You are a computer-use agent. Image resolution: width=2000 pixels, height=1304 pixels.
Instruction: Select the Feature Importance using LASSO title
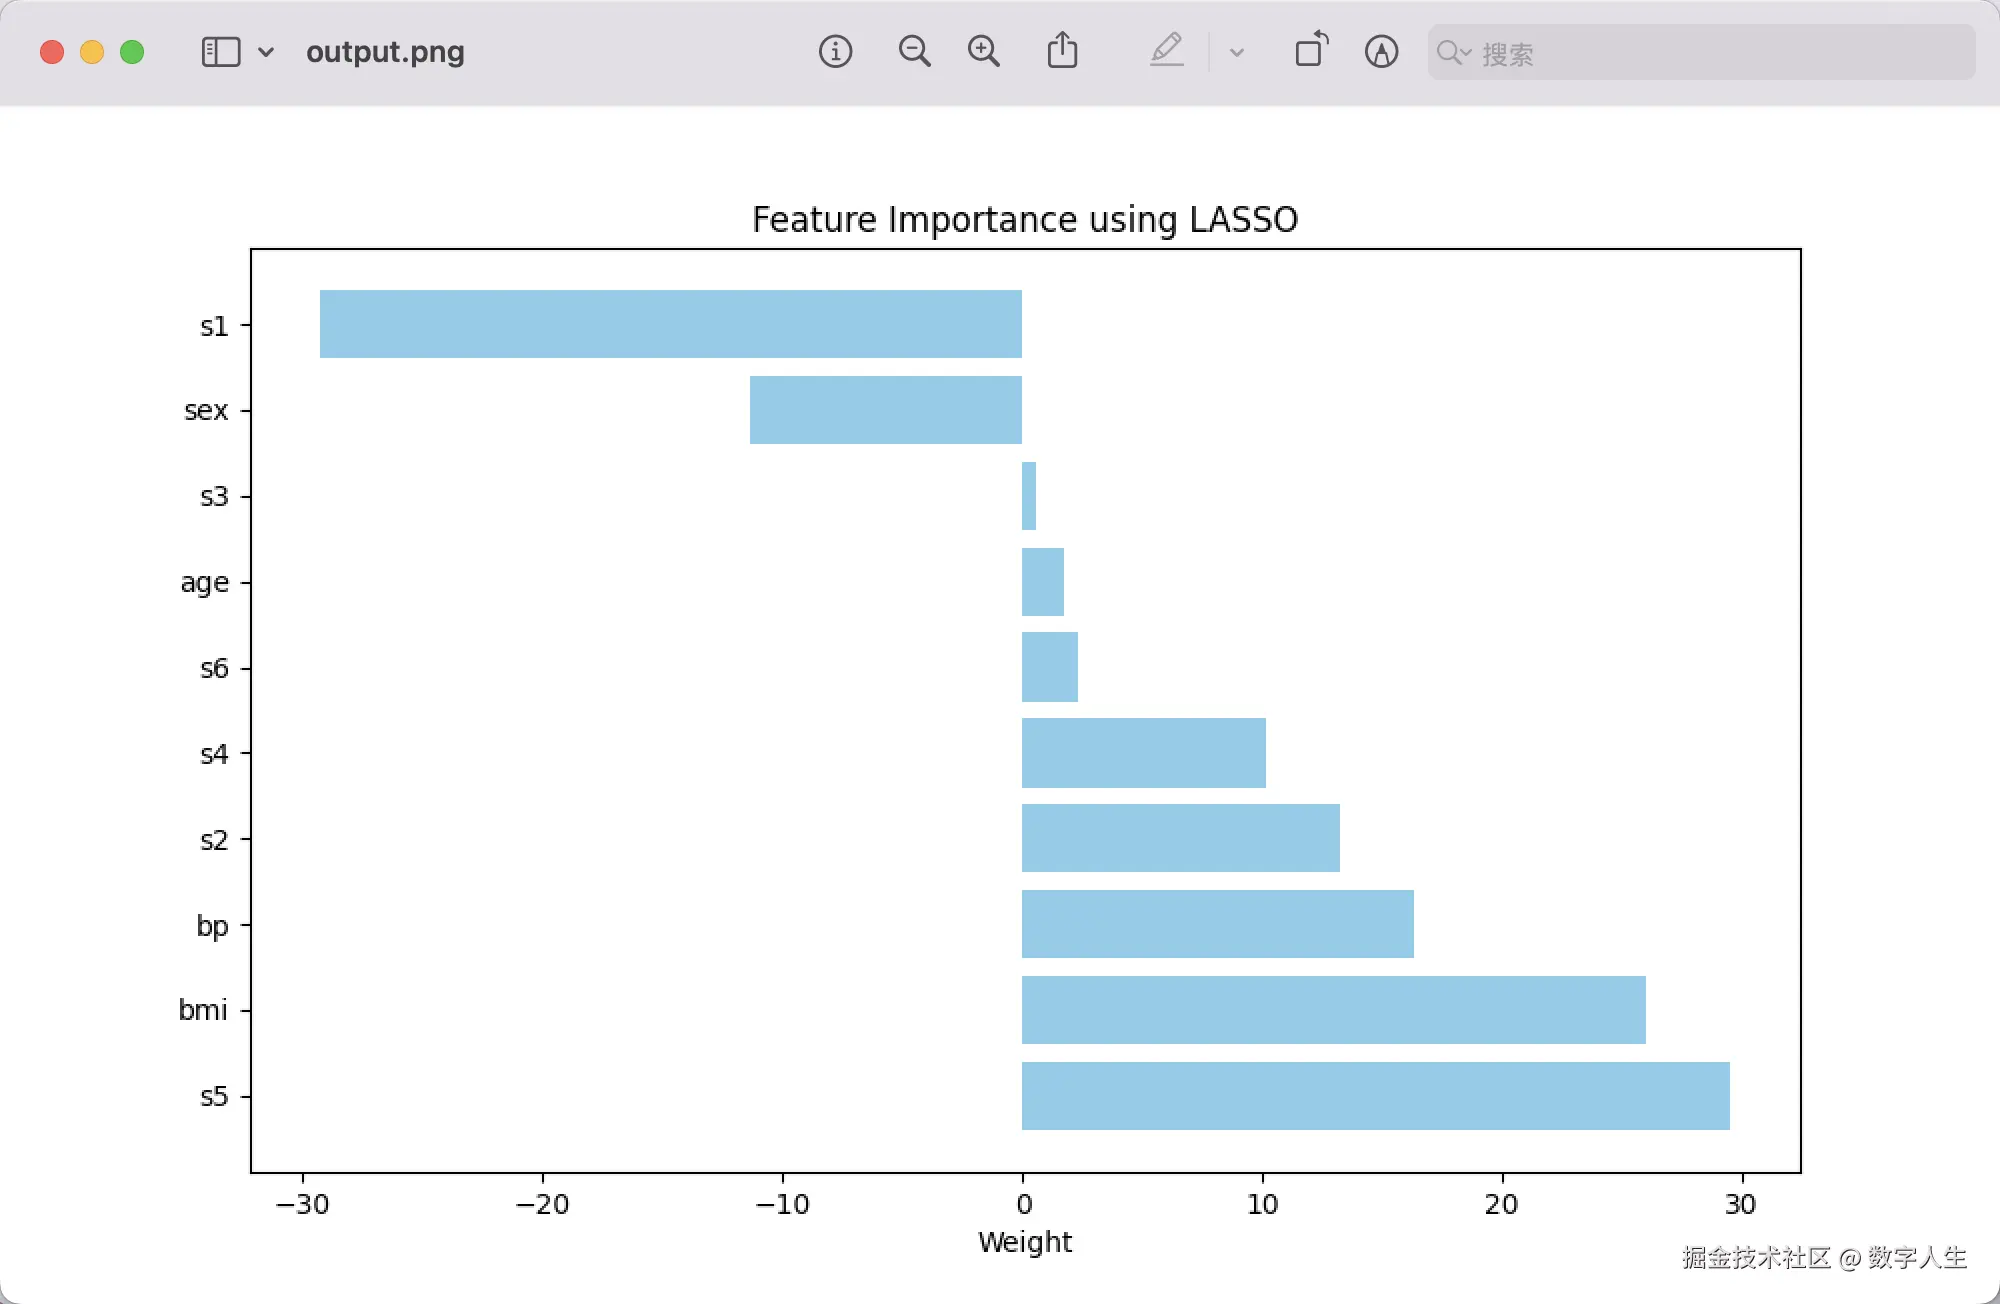point(1025,219)
